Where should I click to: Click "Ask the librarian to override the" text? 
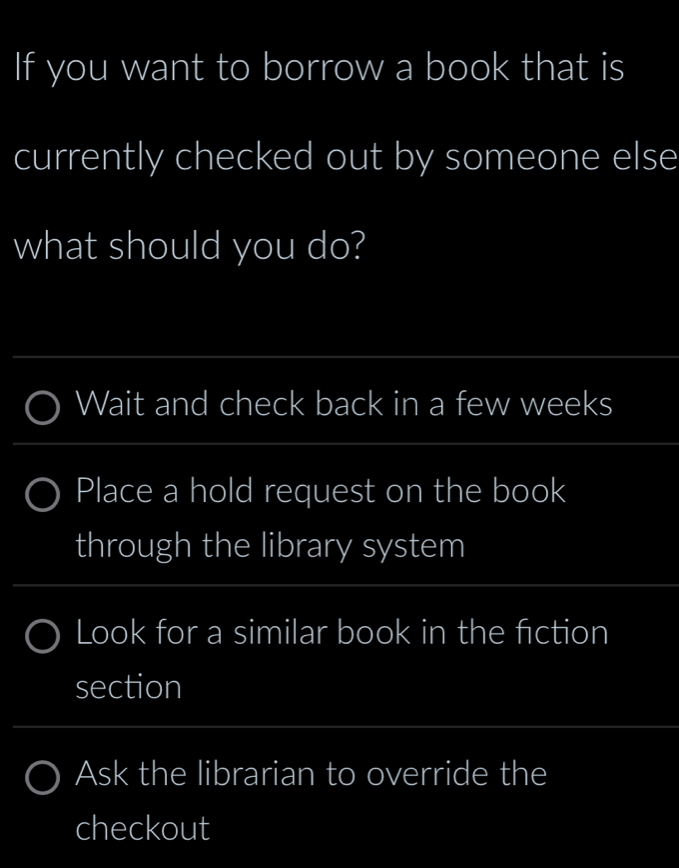coord(311,773)
